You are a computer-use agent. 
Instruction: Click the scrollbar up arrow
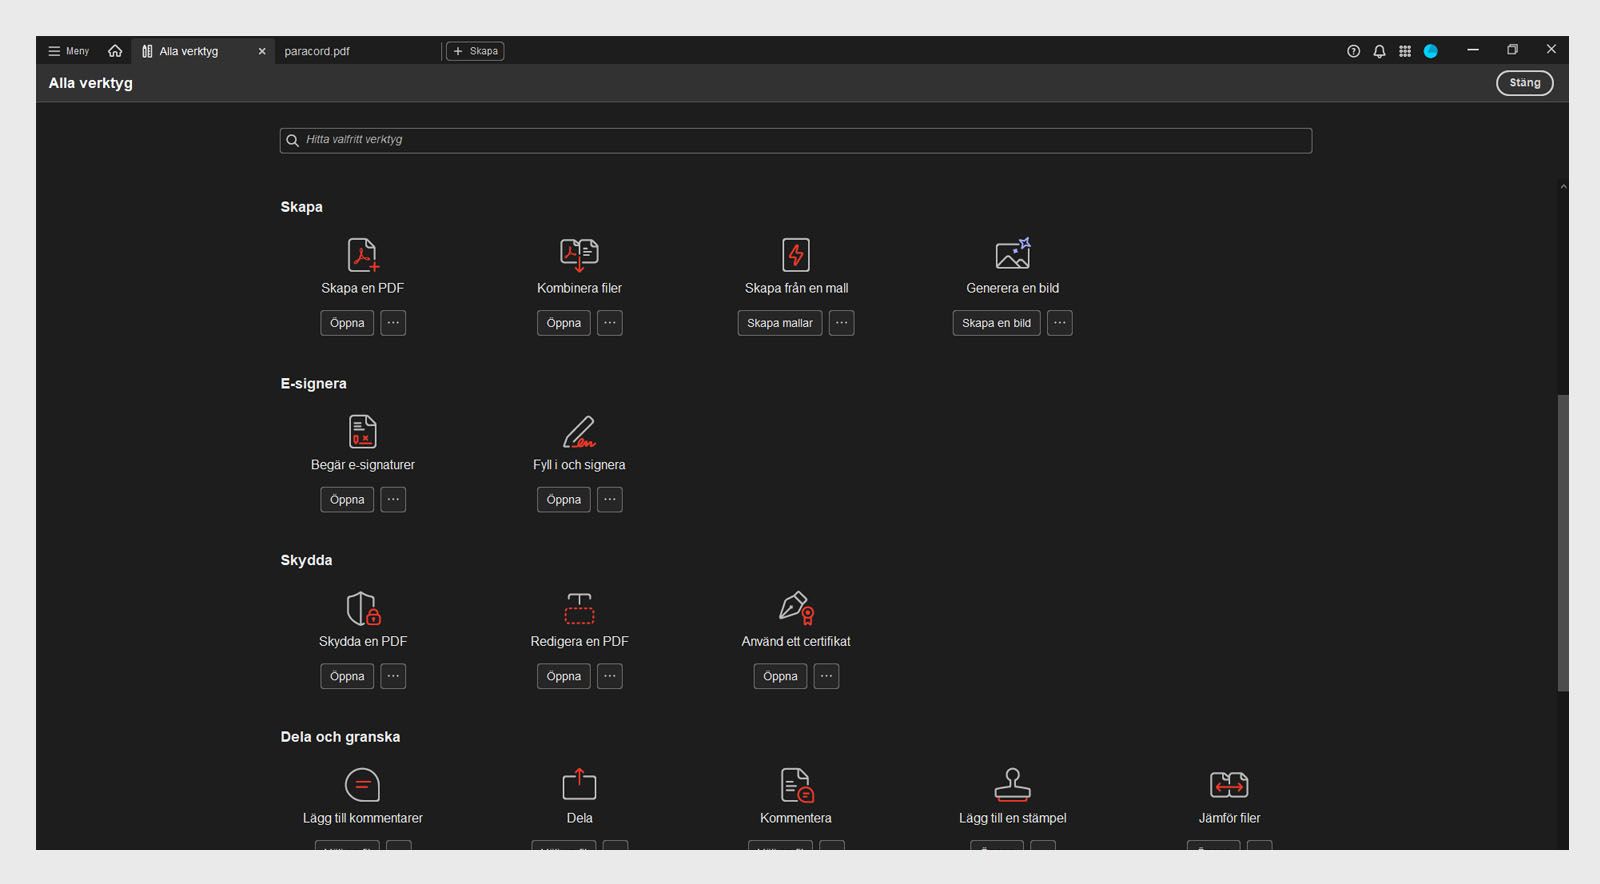[1563, 187]
